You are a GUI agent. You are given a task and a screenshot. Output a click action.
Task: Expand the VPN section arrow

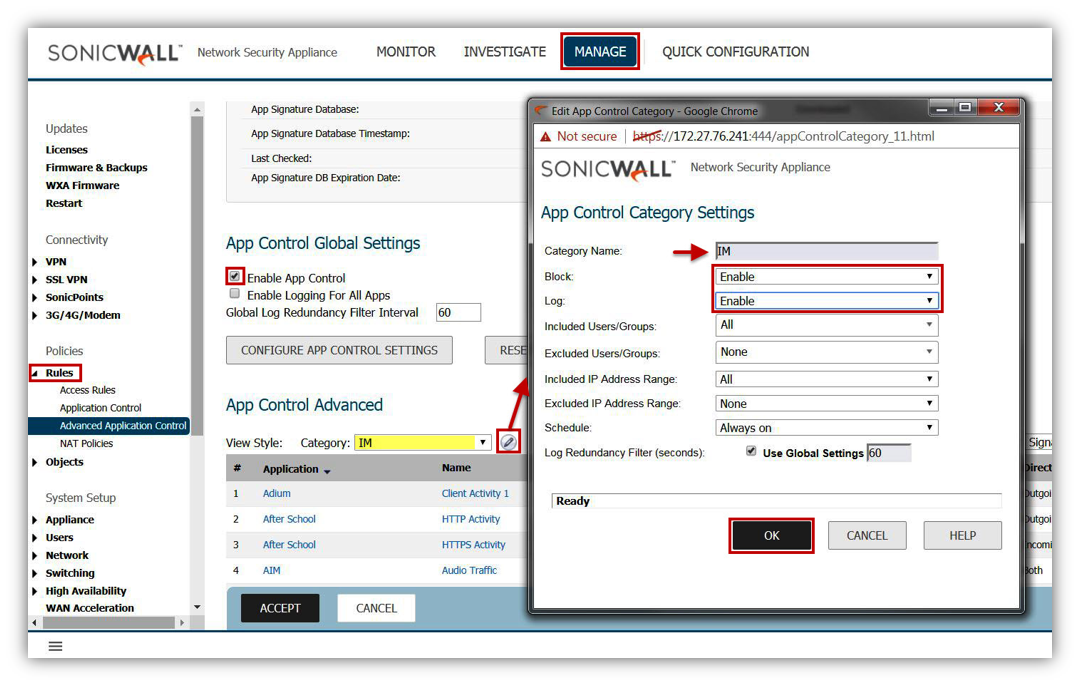(x=36, y=262)
